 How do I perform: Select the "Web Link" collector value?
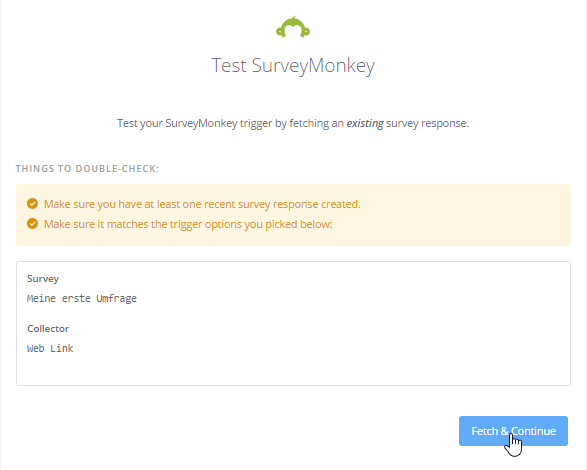50,348
